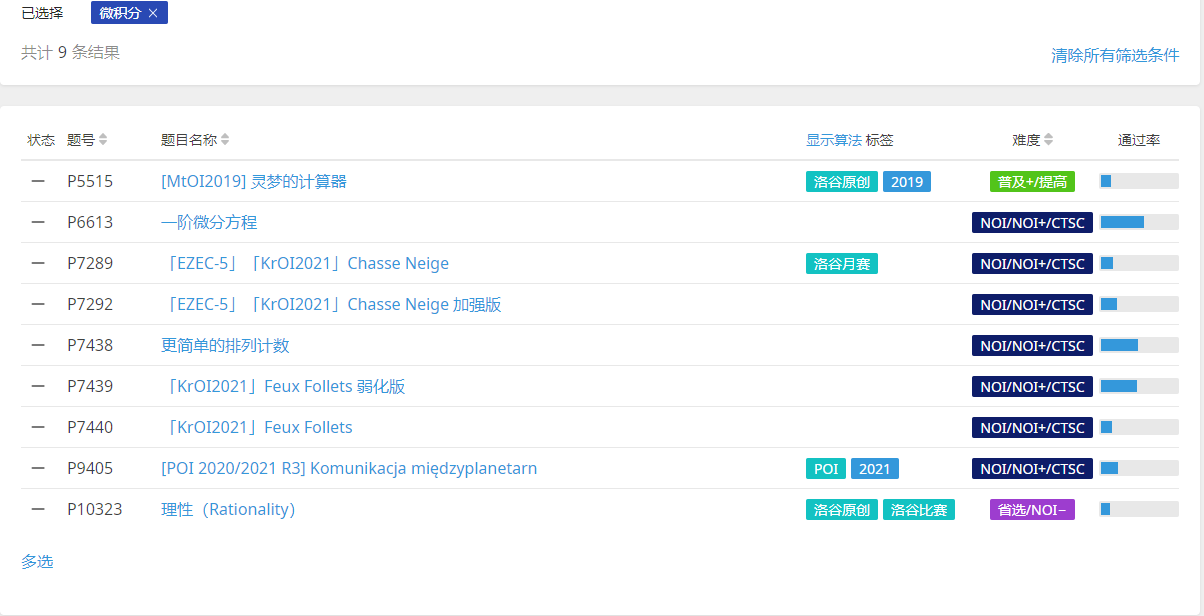Open Feux Follets 弱化版 problem
This screenshot has width=1204, height=616.
point(283,387)
